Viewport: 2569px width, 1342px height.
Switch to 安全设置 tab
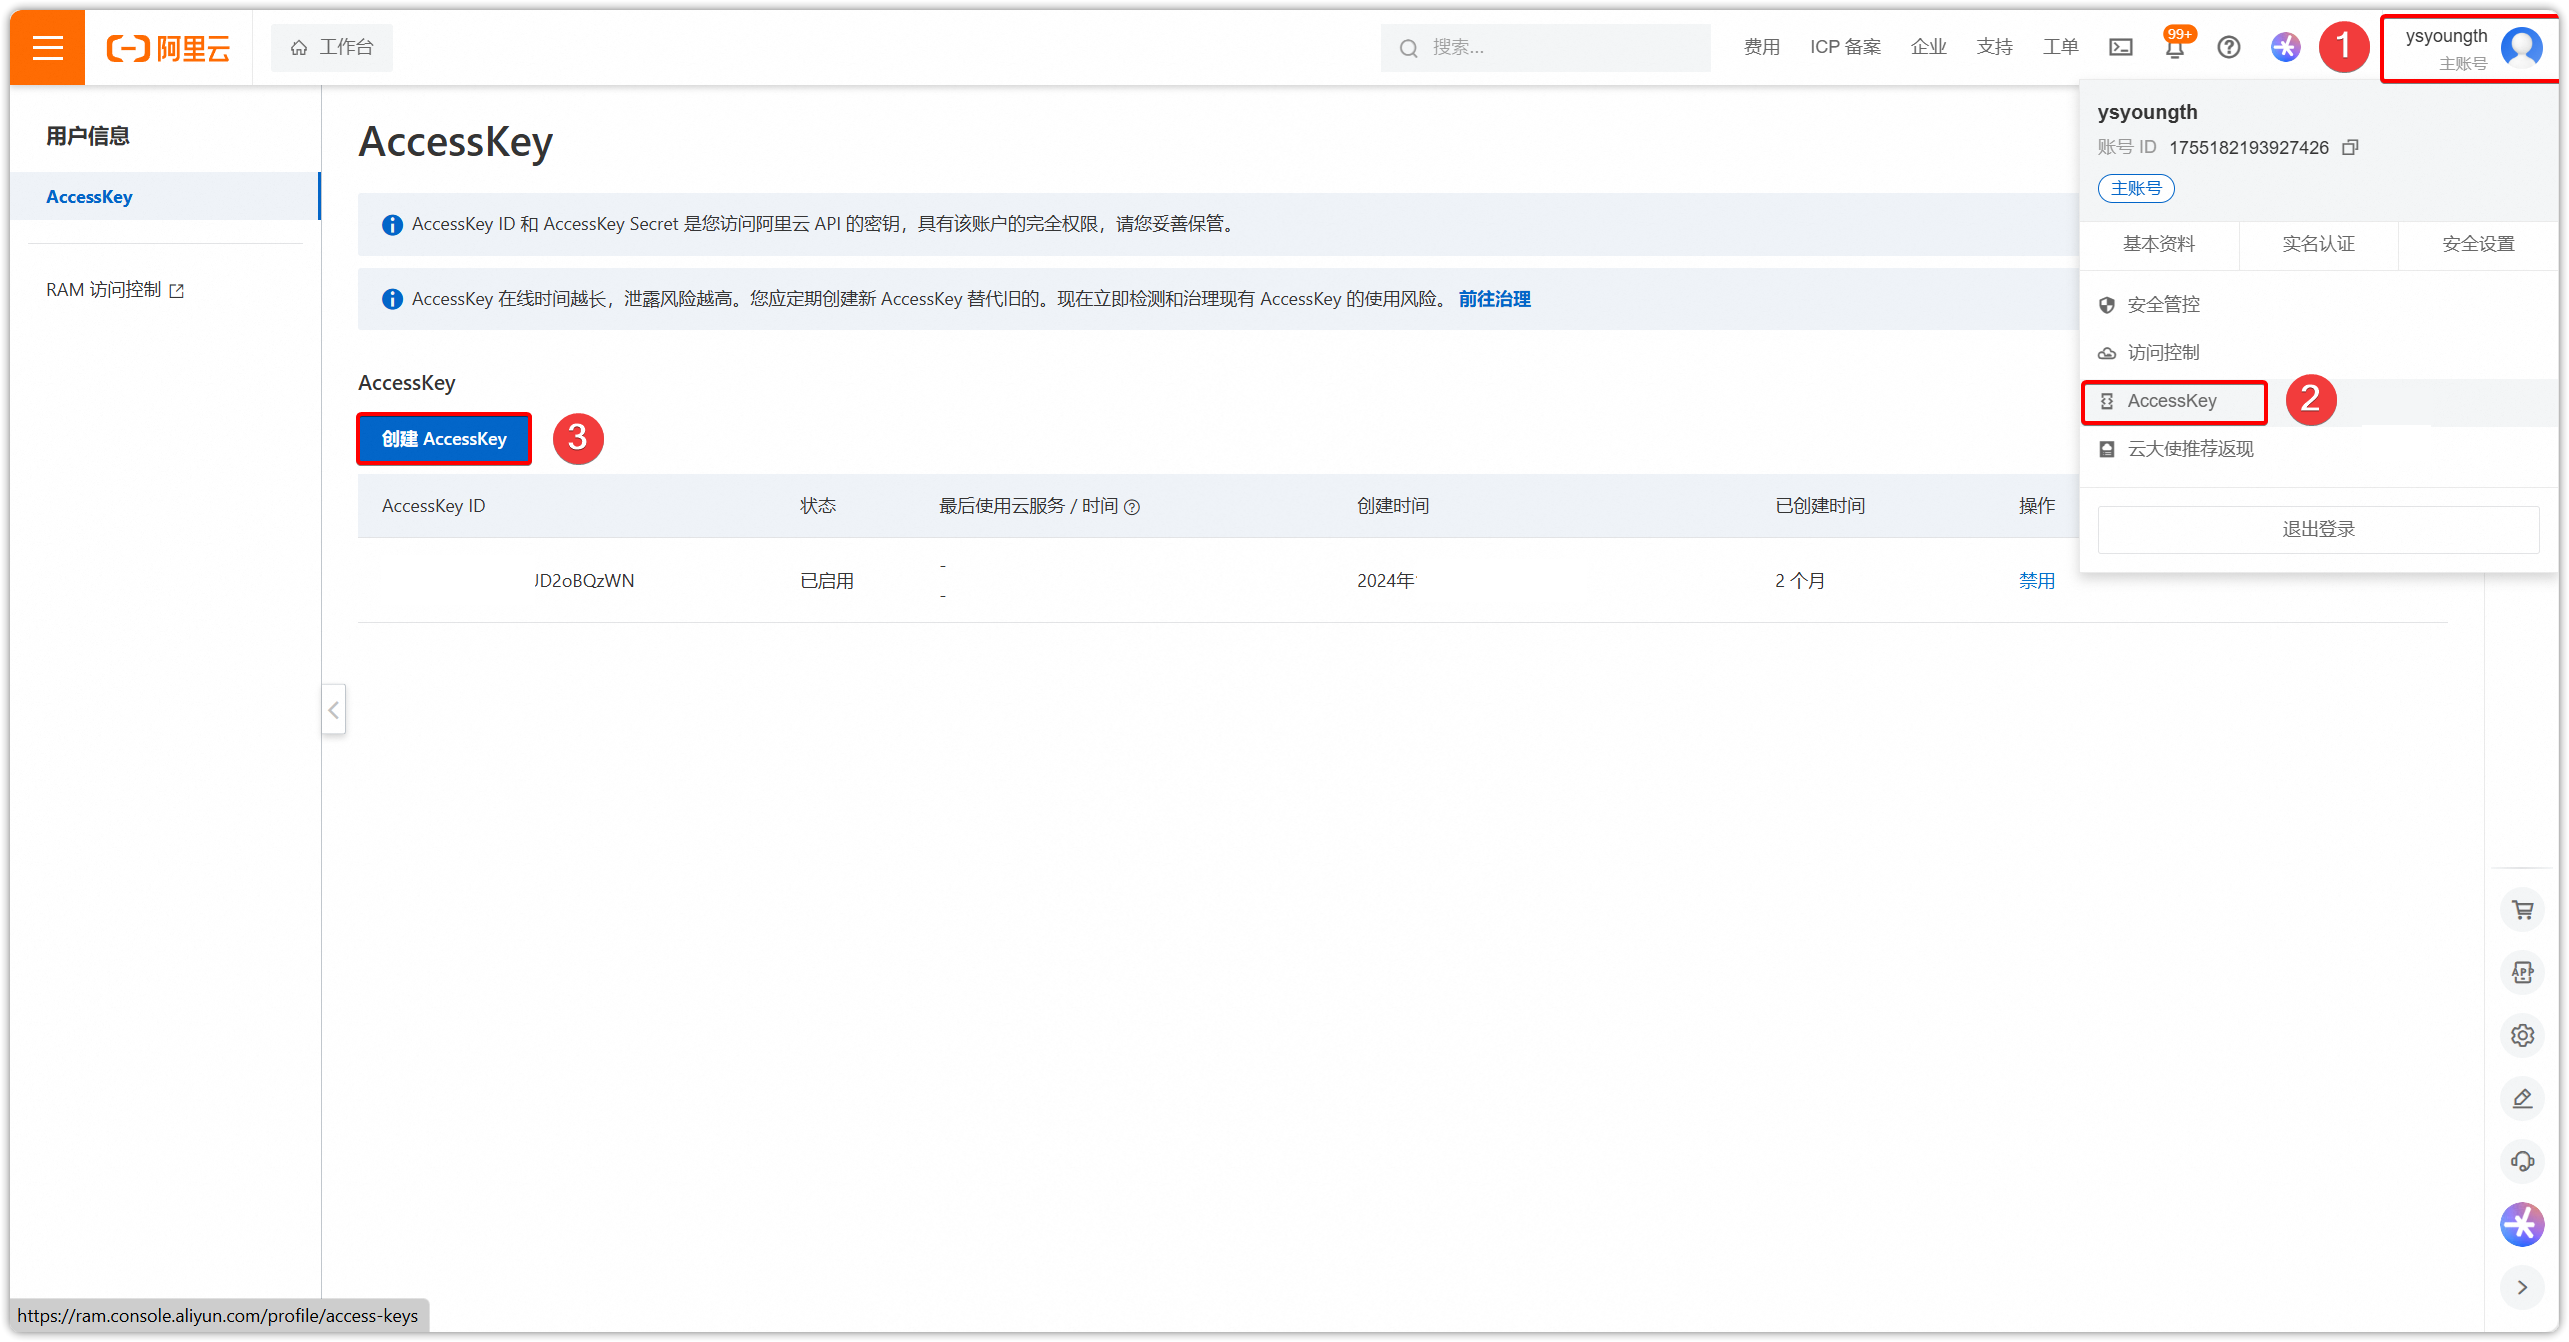click(x=2478, y=244)
